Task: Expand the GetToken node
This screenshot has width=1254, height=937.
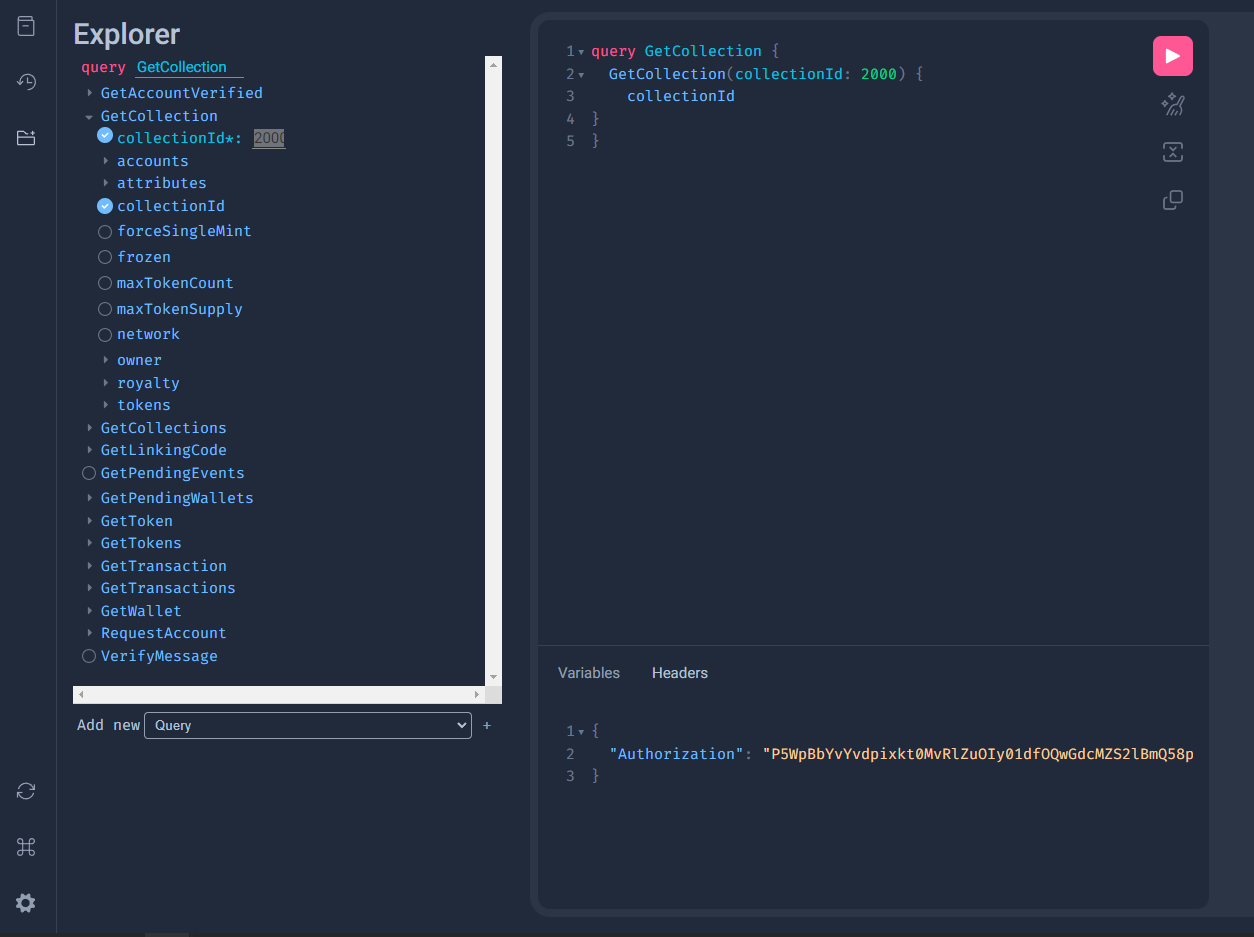Action: [90, 521]
